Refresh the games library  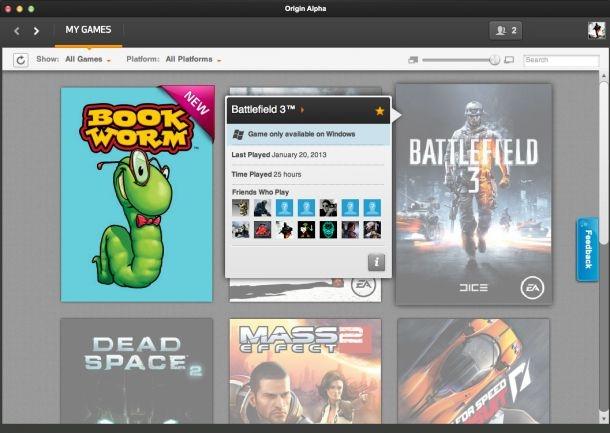tap(21, 60)
